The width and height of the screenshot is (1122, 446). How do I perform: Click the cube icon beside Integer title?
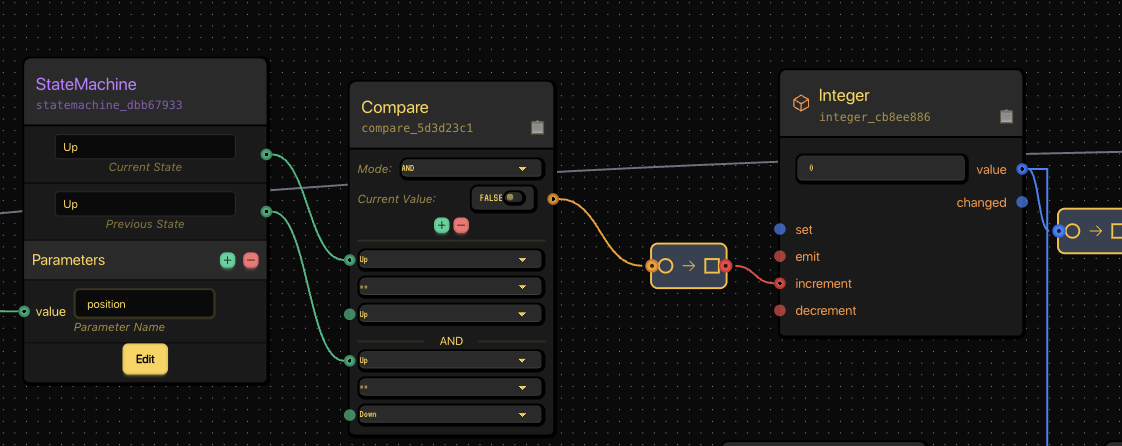coord(800,103)
